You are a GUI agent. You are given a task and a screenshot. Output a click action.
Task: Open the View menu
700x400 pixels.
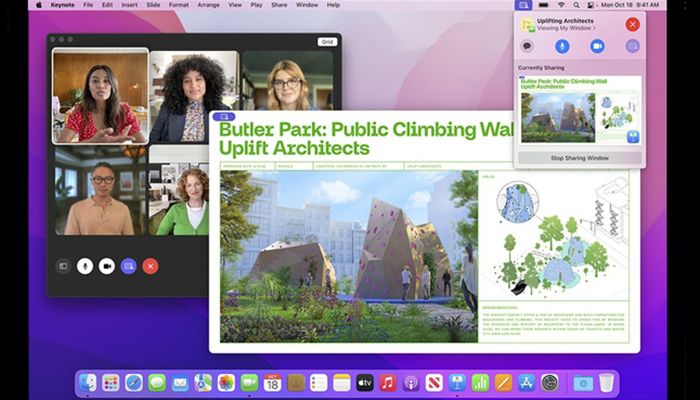point(235,5)
